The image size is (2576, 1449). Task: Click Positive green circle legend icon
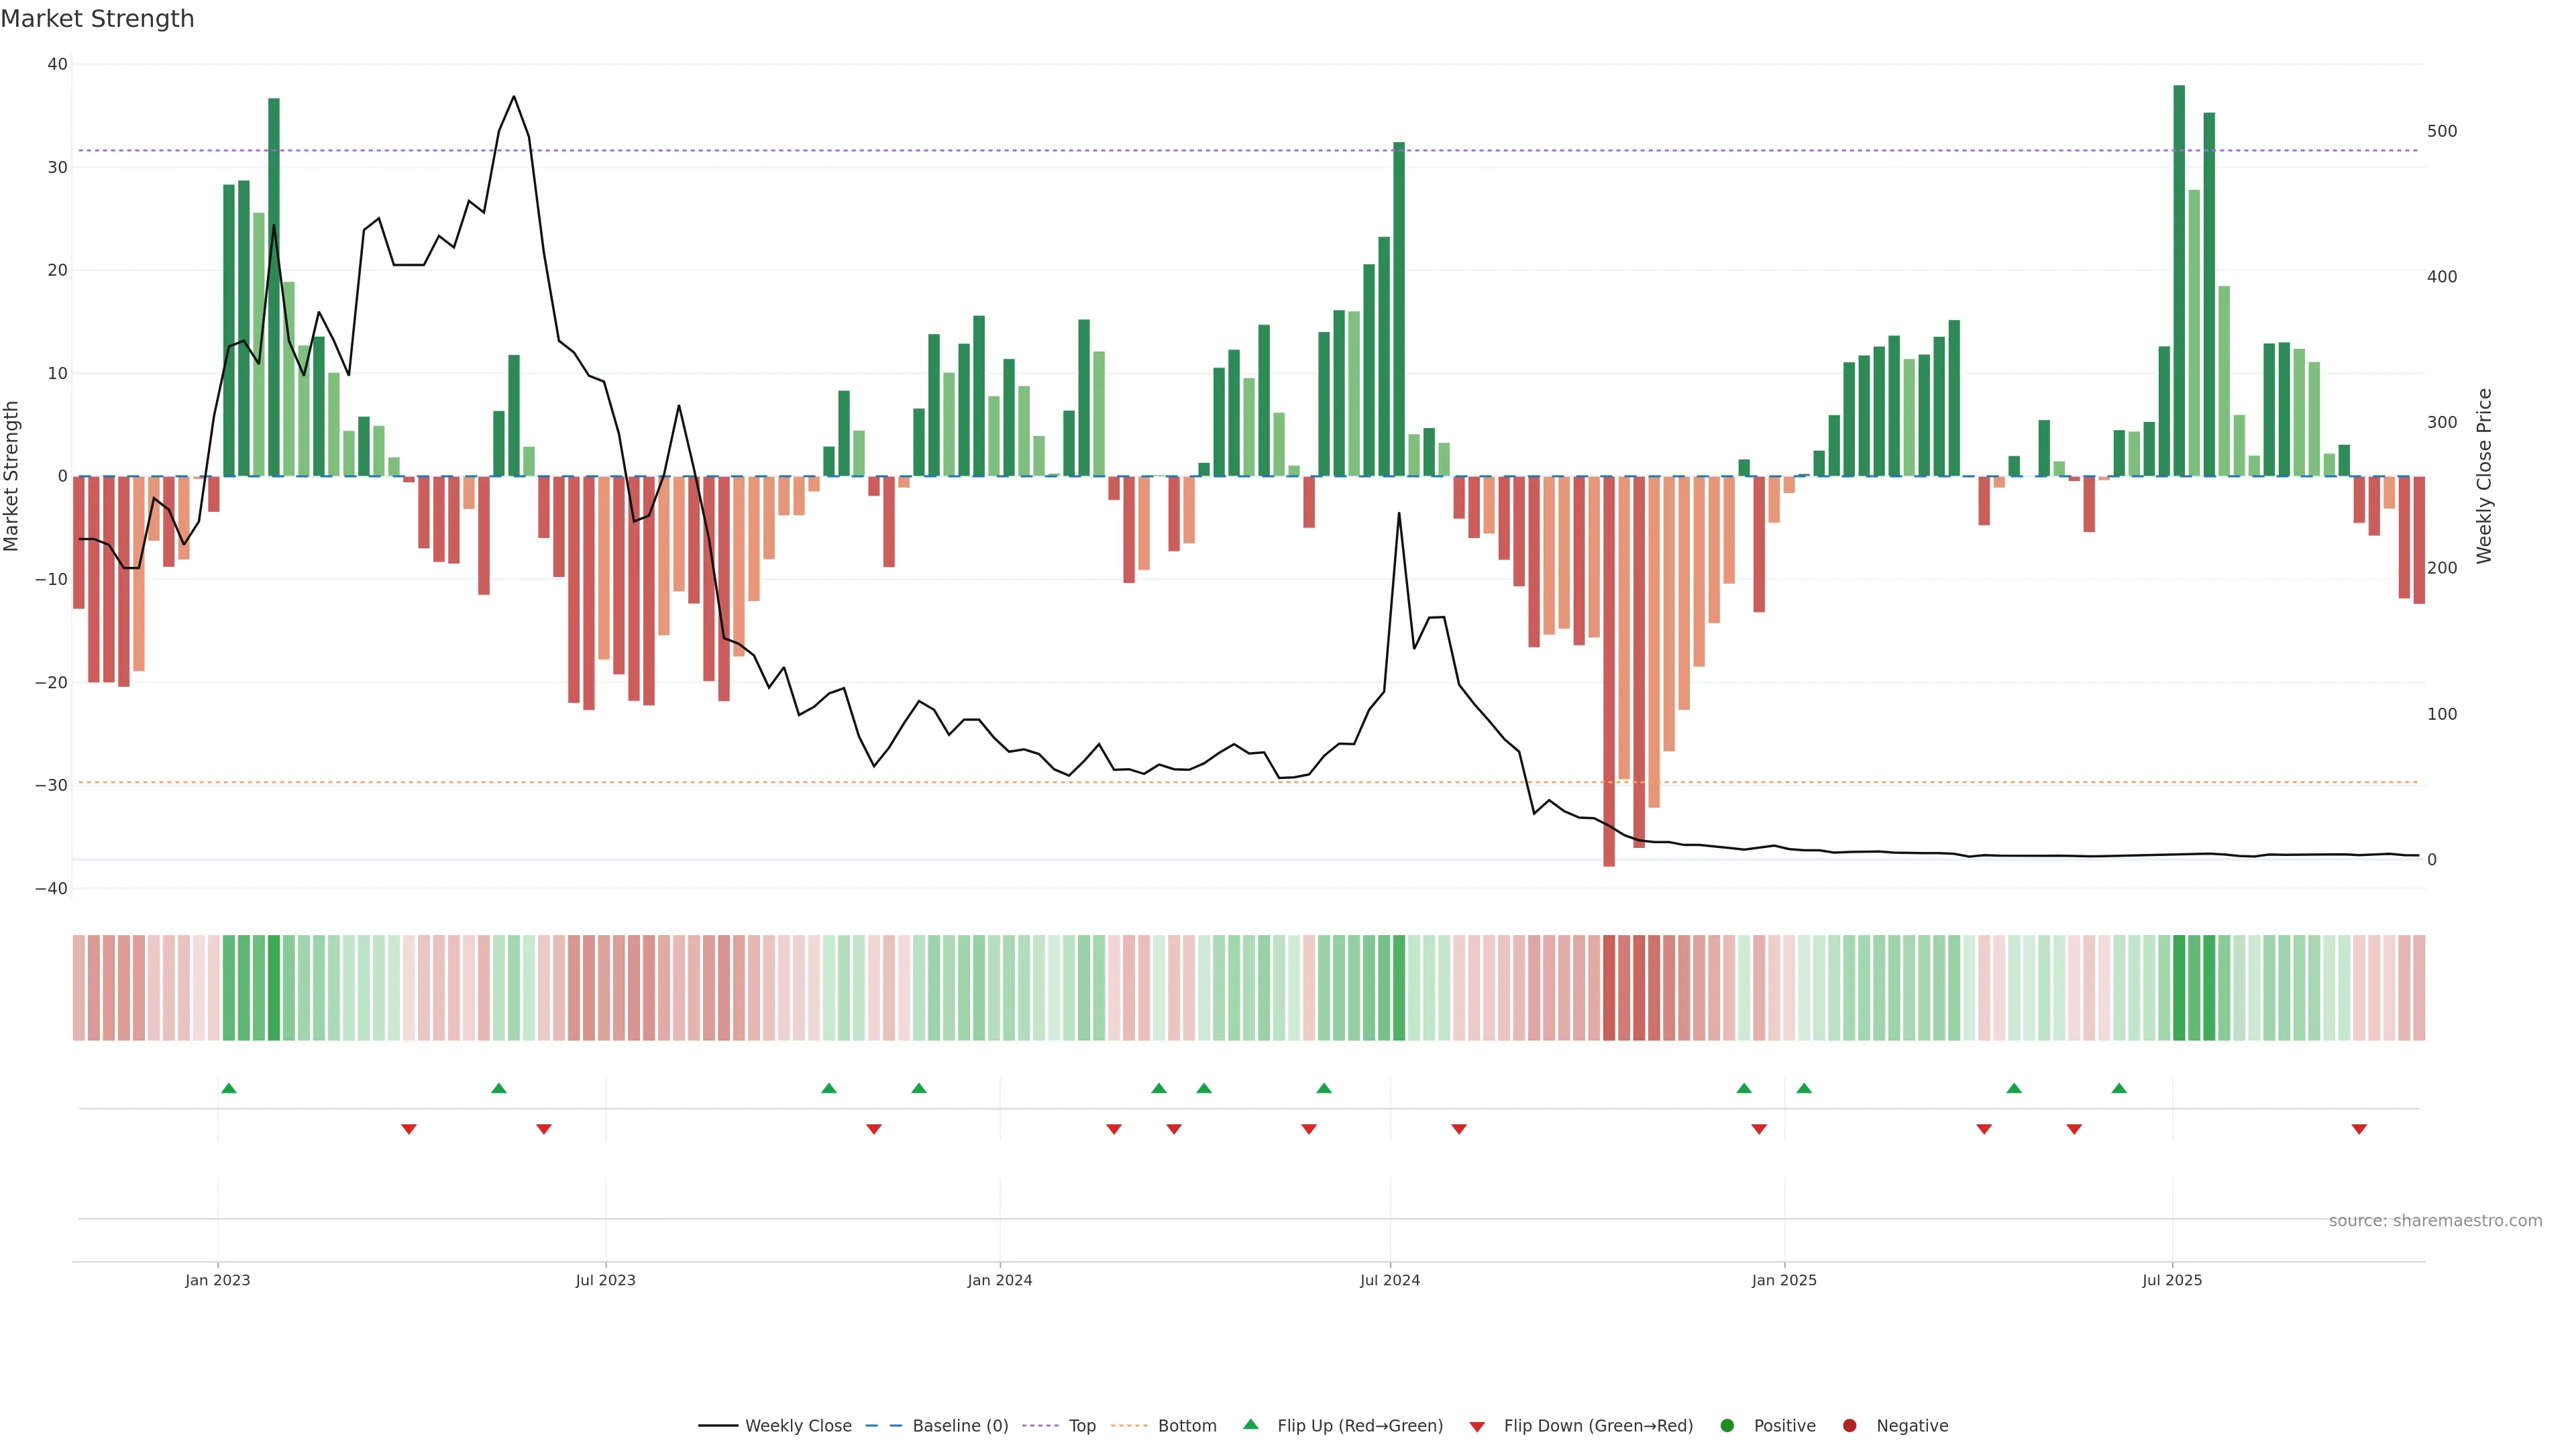point(1727,1425)
